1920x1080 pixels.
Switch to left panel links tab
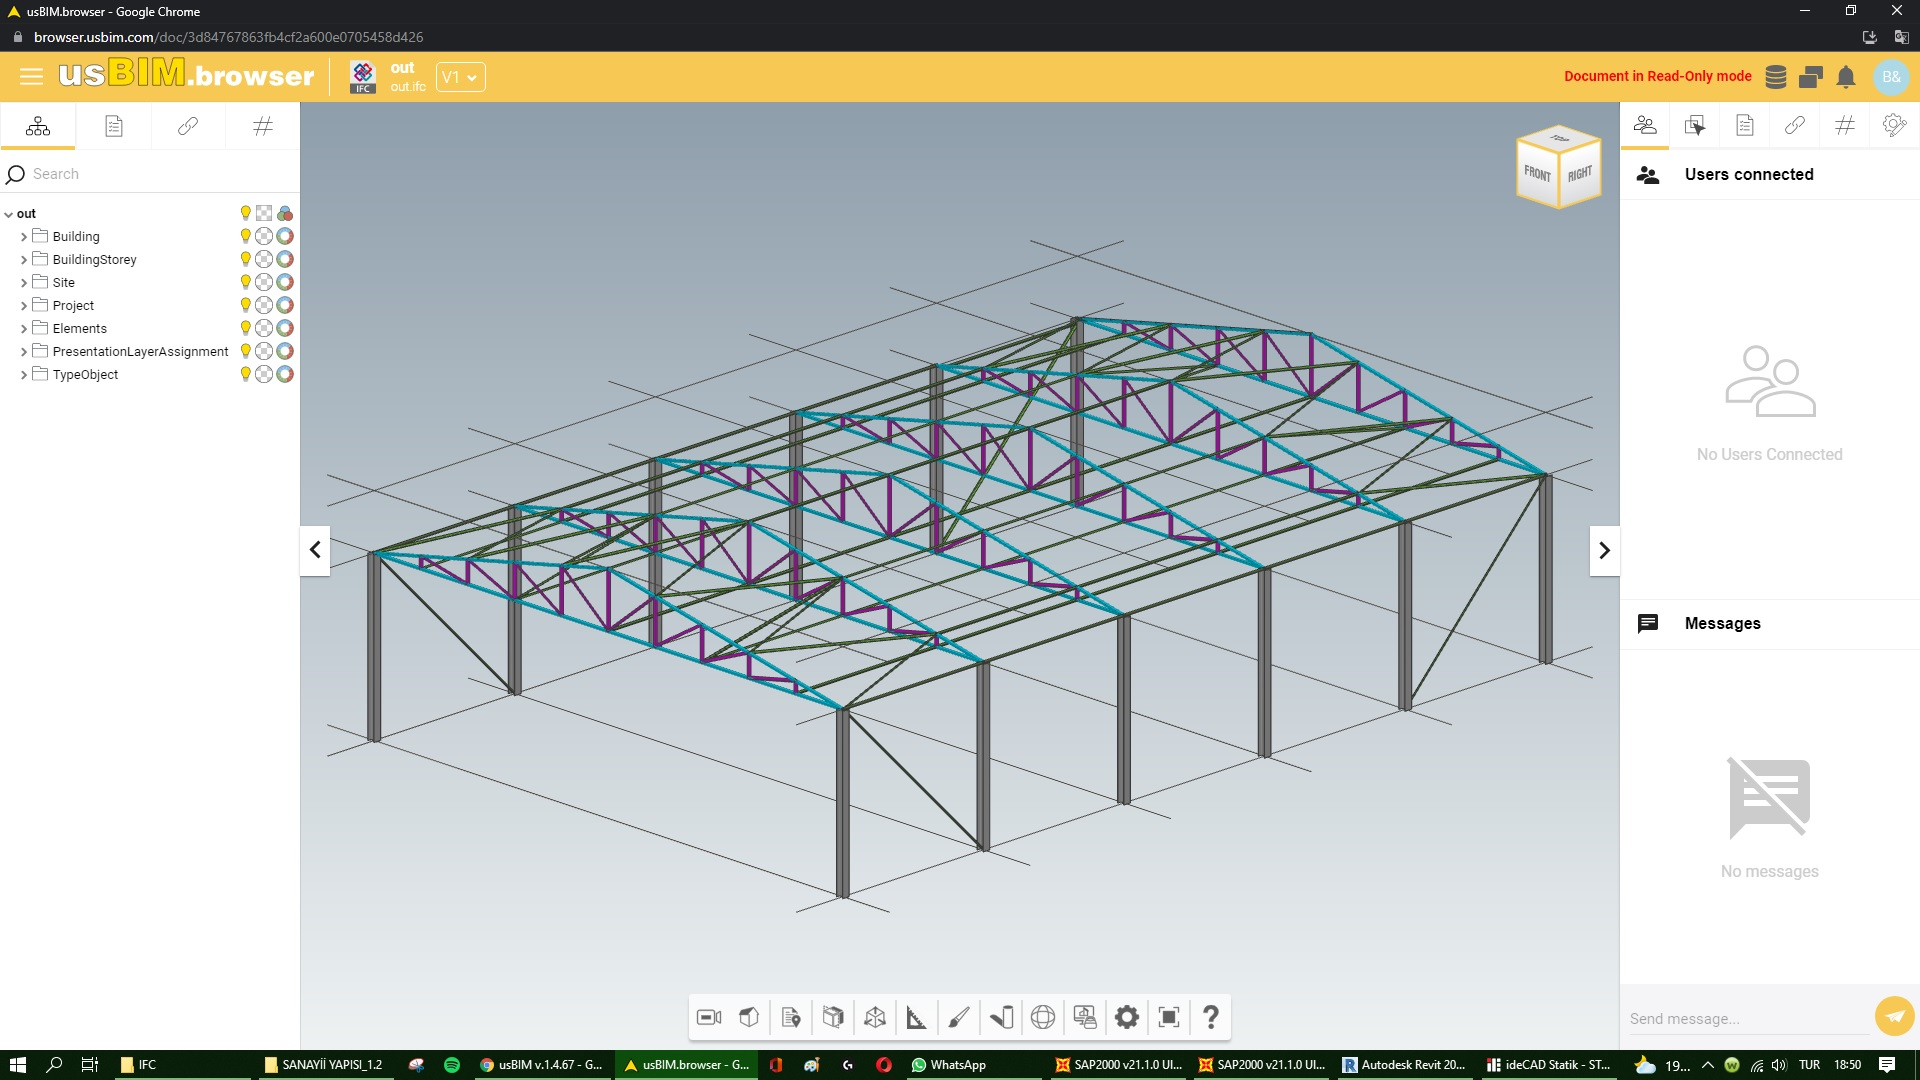(x=188, y=126)
